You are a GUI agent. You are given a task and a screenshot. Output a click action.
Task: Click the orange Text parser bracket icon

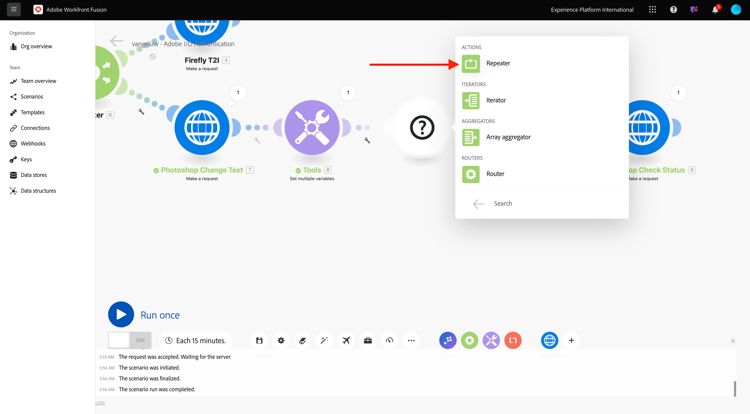(513, 340)
